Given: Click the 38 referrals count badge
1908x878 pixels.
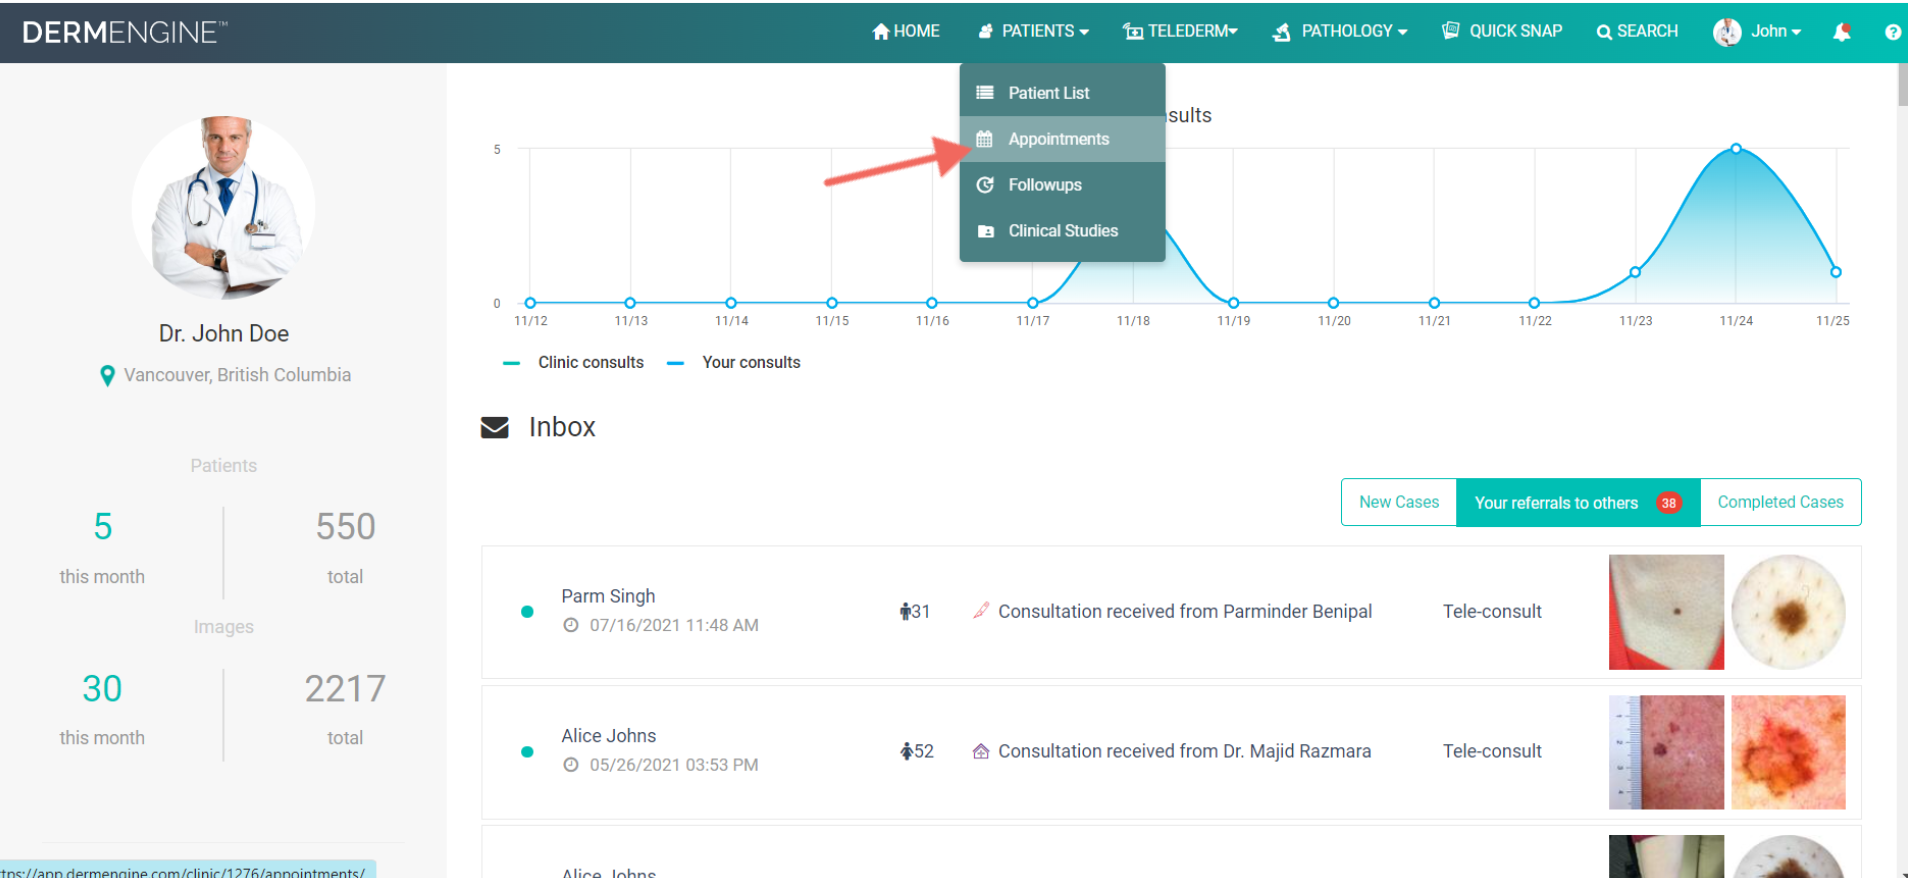Looking at the screenshot, I should coord(1668,503).
